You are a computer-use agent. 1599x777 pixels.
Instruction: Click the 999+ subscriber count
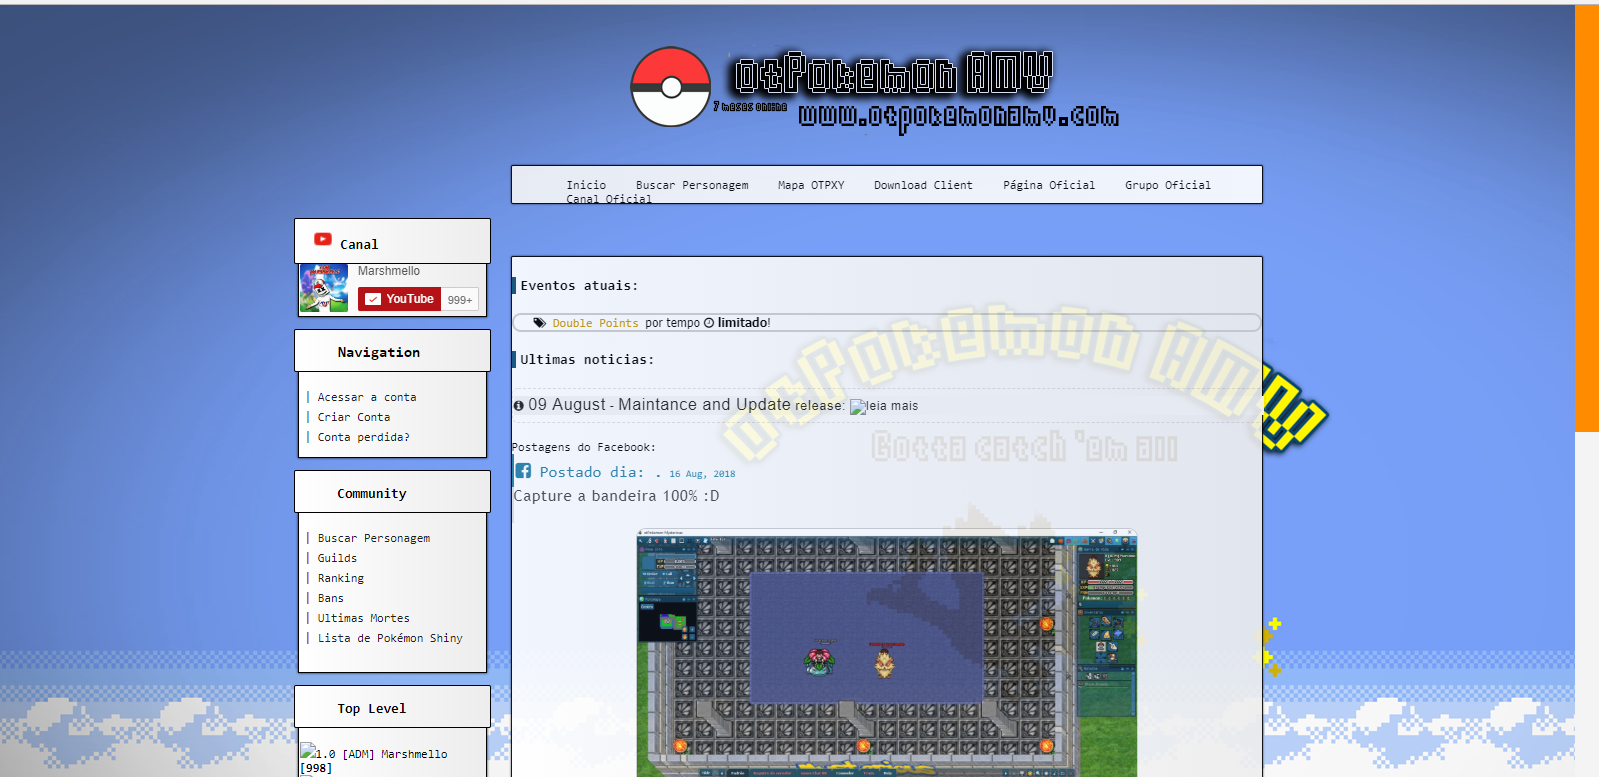(x=460, y=300)
